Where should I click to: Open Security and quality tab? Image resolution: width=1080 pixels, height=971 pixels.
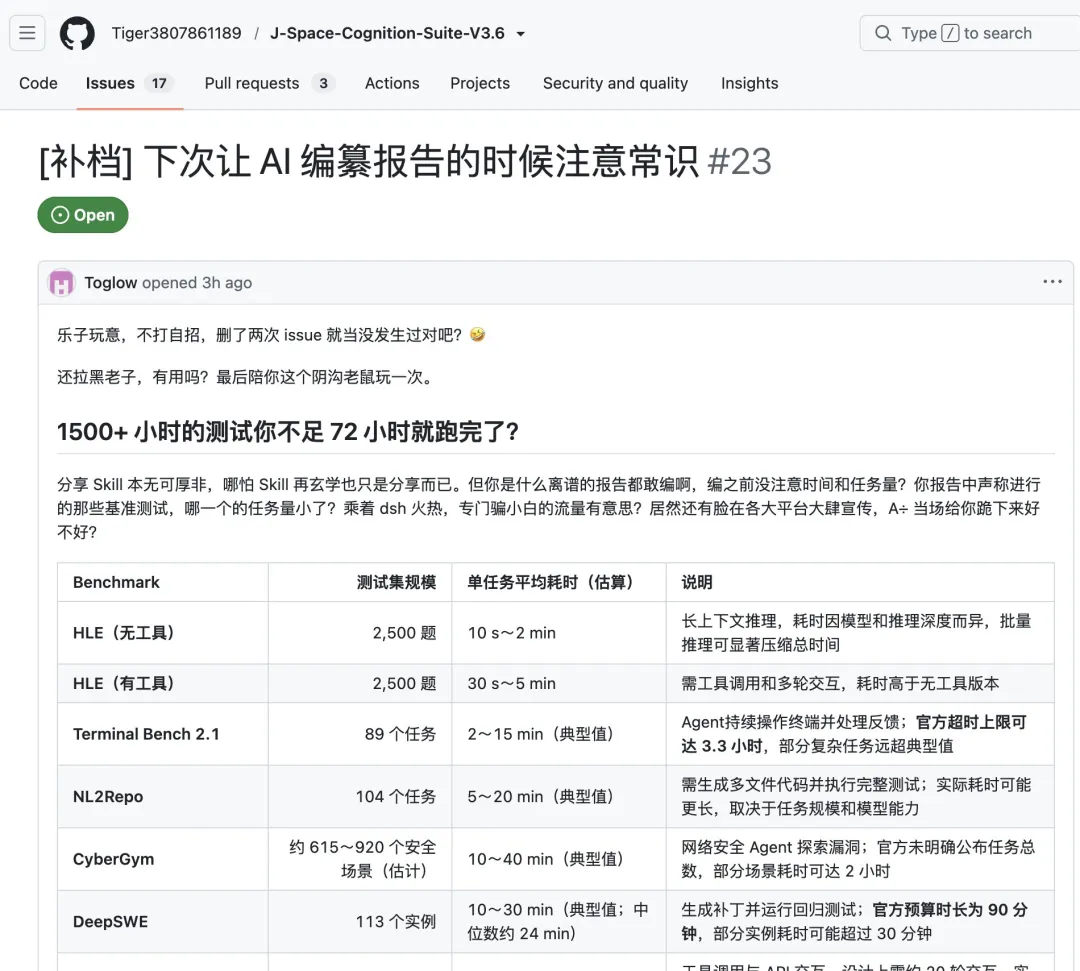615,83
